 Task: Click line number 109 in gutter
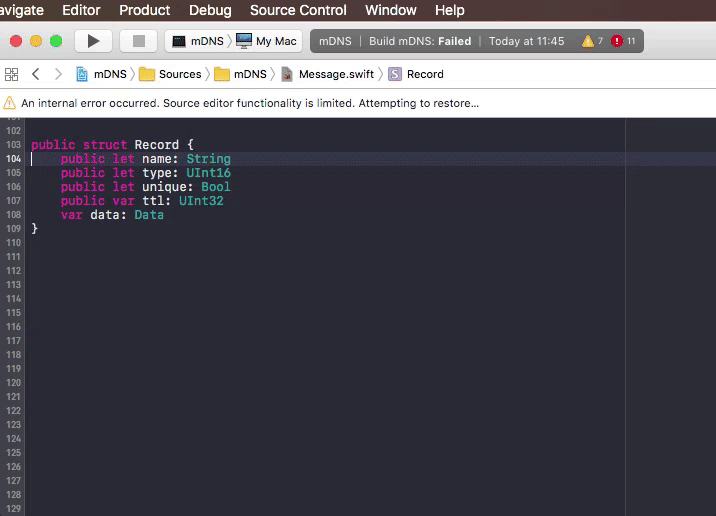(x=13, y=229)
